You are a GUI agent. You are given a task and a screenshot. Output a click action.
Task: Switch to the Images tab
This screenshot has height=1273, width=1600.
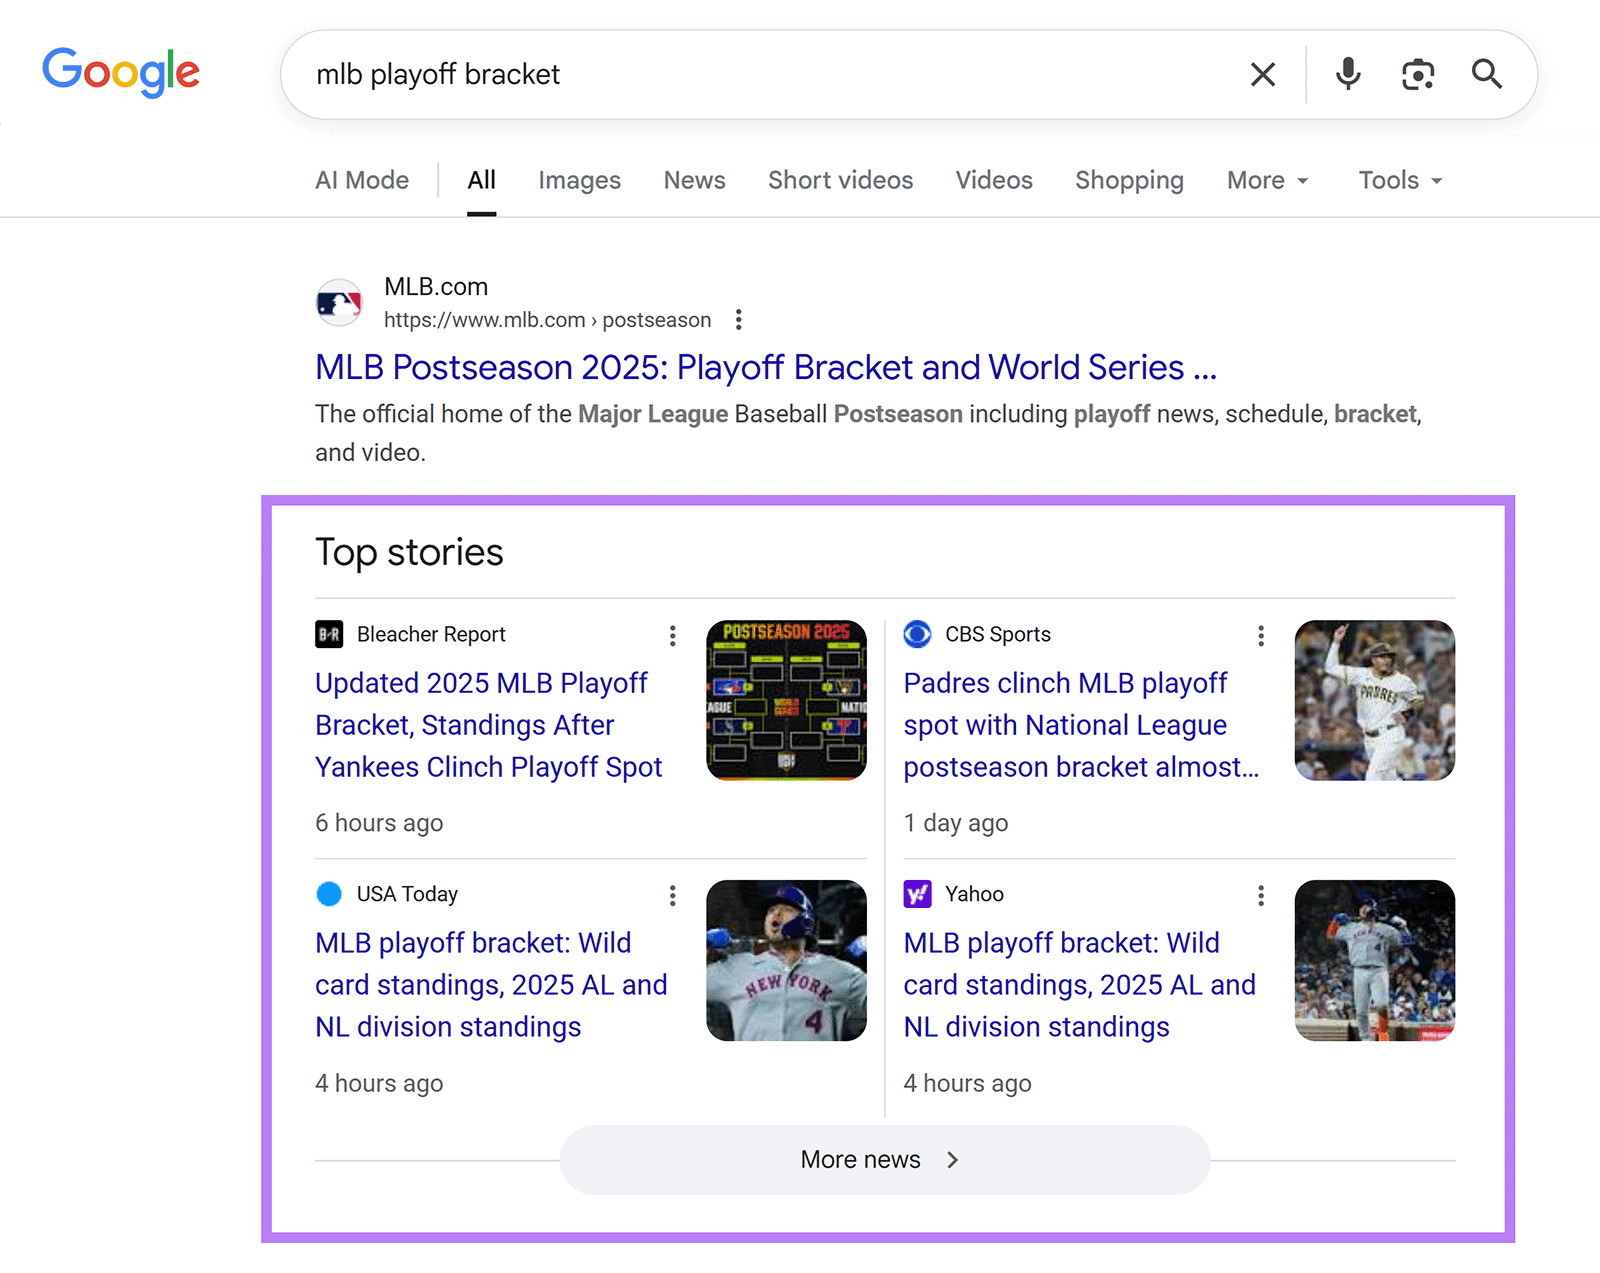[x=579, y=180]
